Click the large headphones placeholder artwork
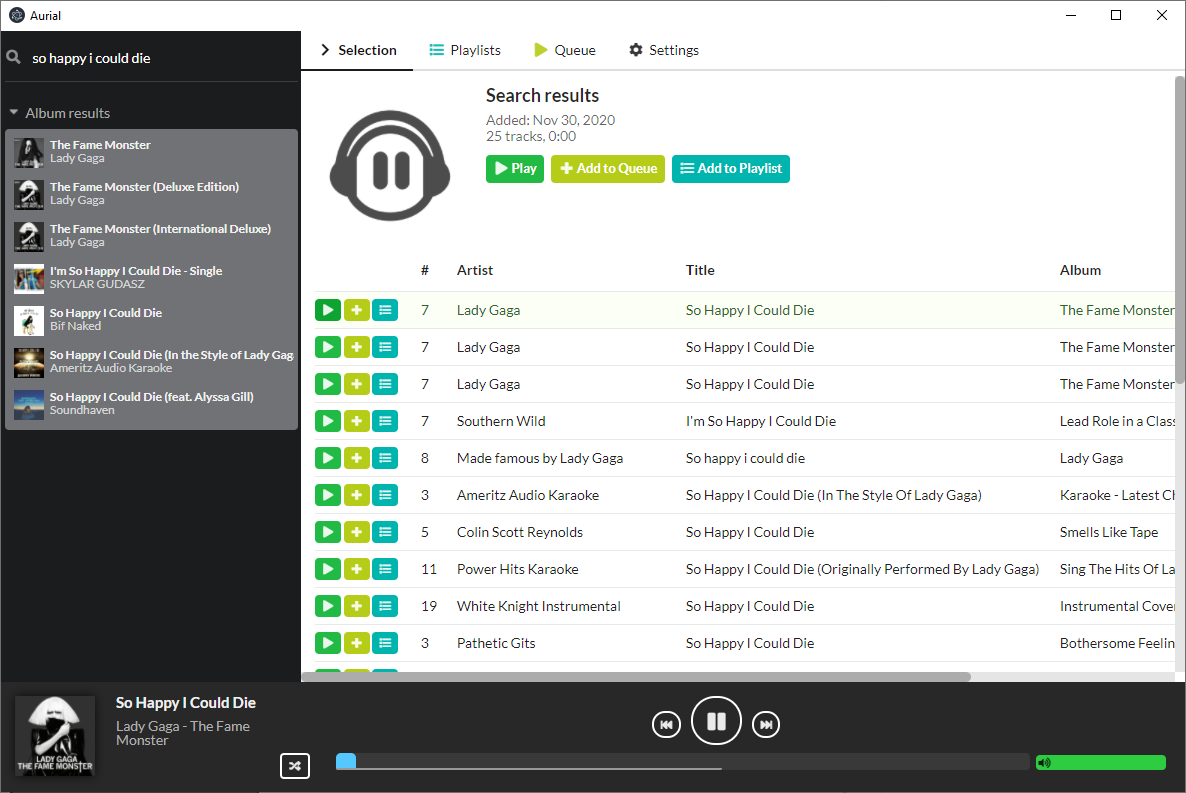This screenshot has width=1186, height=793. (390, 165)
